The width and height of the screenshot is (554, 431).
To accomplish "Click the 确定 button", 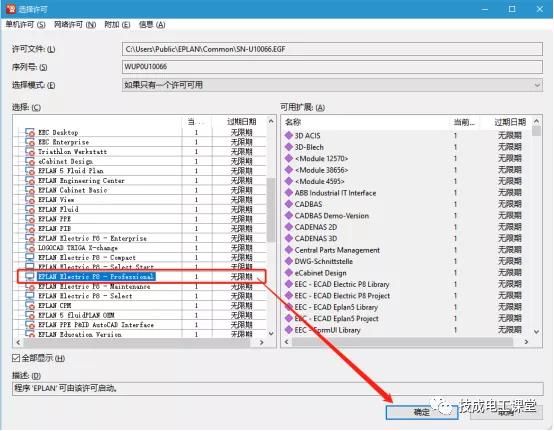I will click(x=422, y=412).
